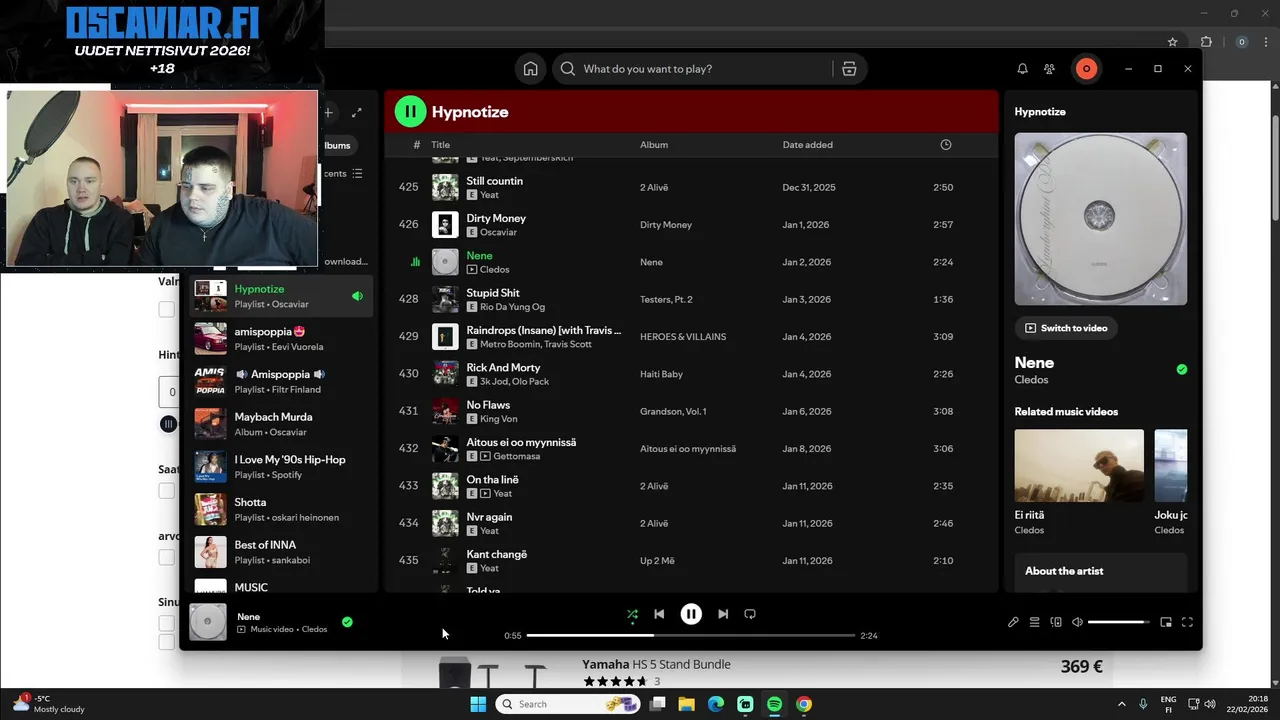Open amispoppia playlist by Eevi Vuorela
The width and height of the screenshot is (1280, 720).
coord(280,339)
